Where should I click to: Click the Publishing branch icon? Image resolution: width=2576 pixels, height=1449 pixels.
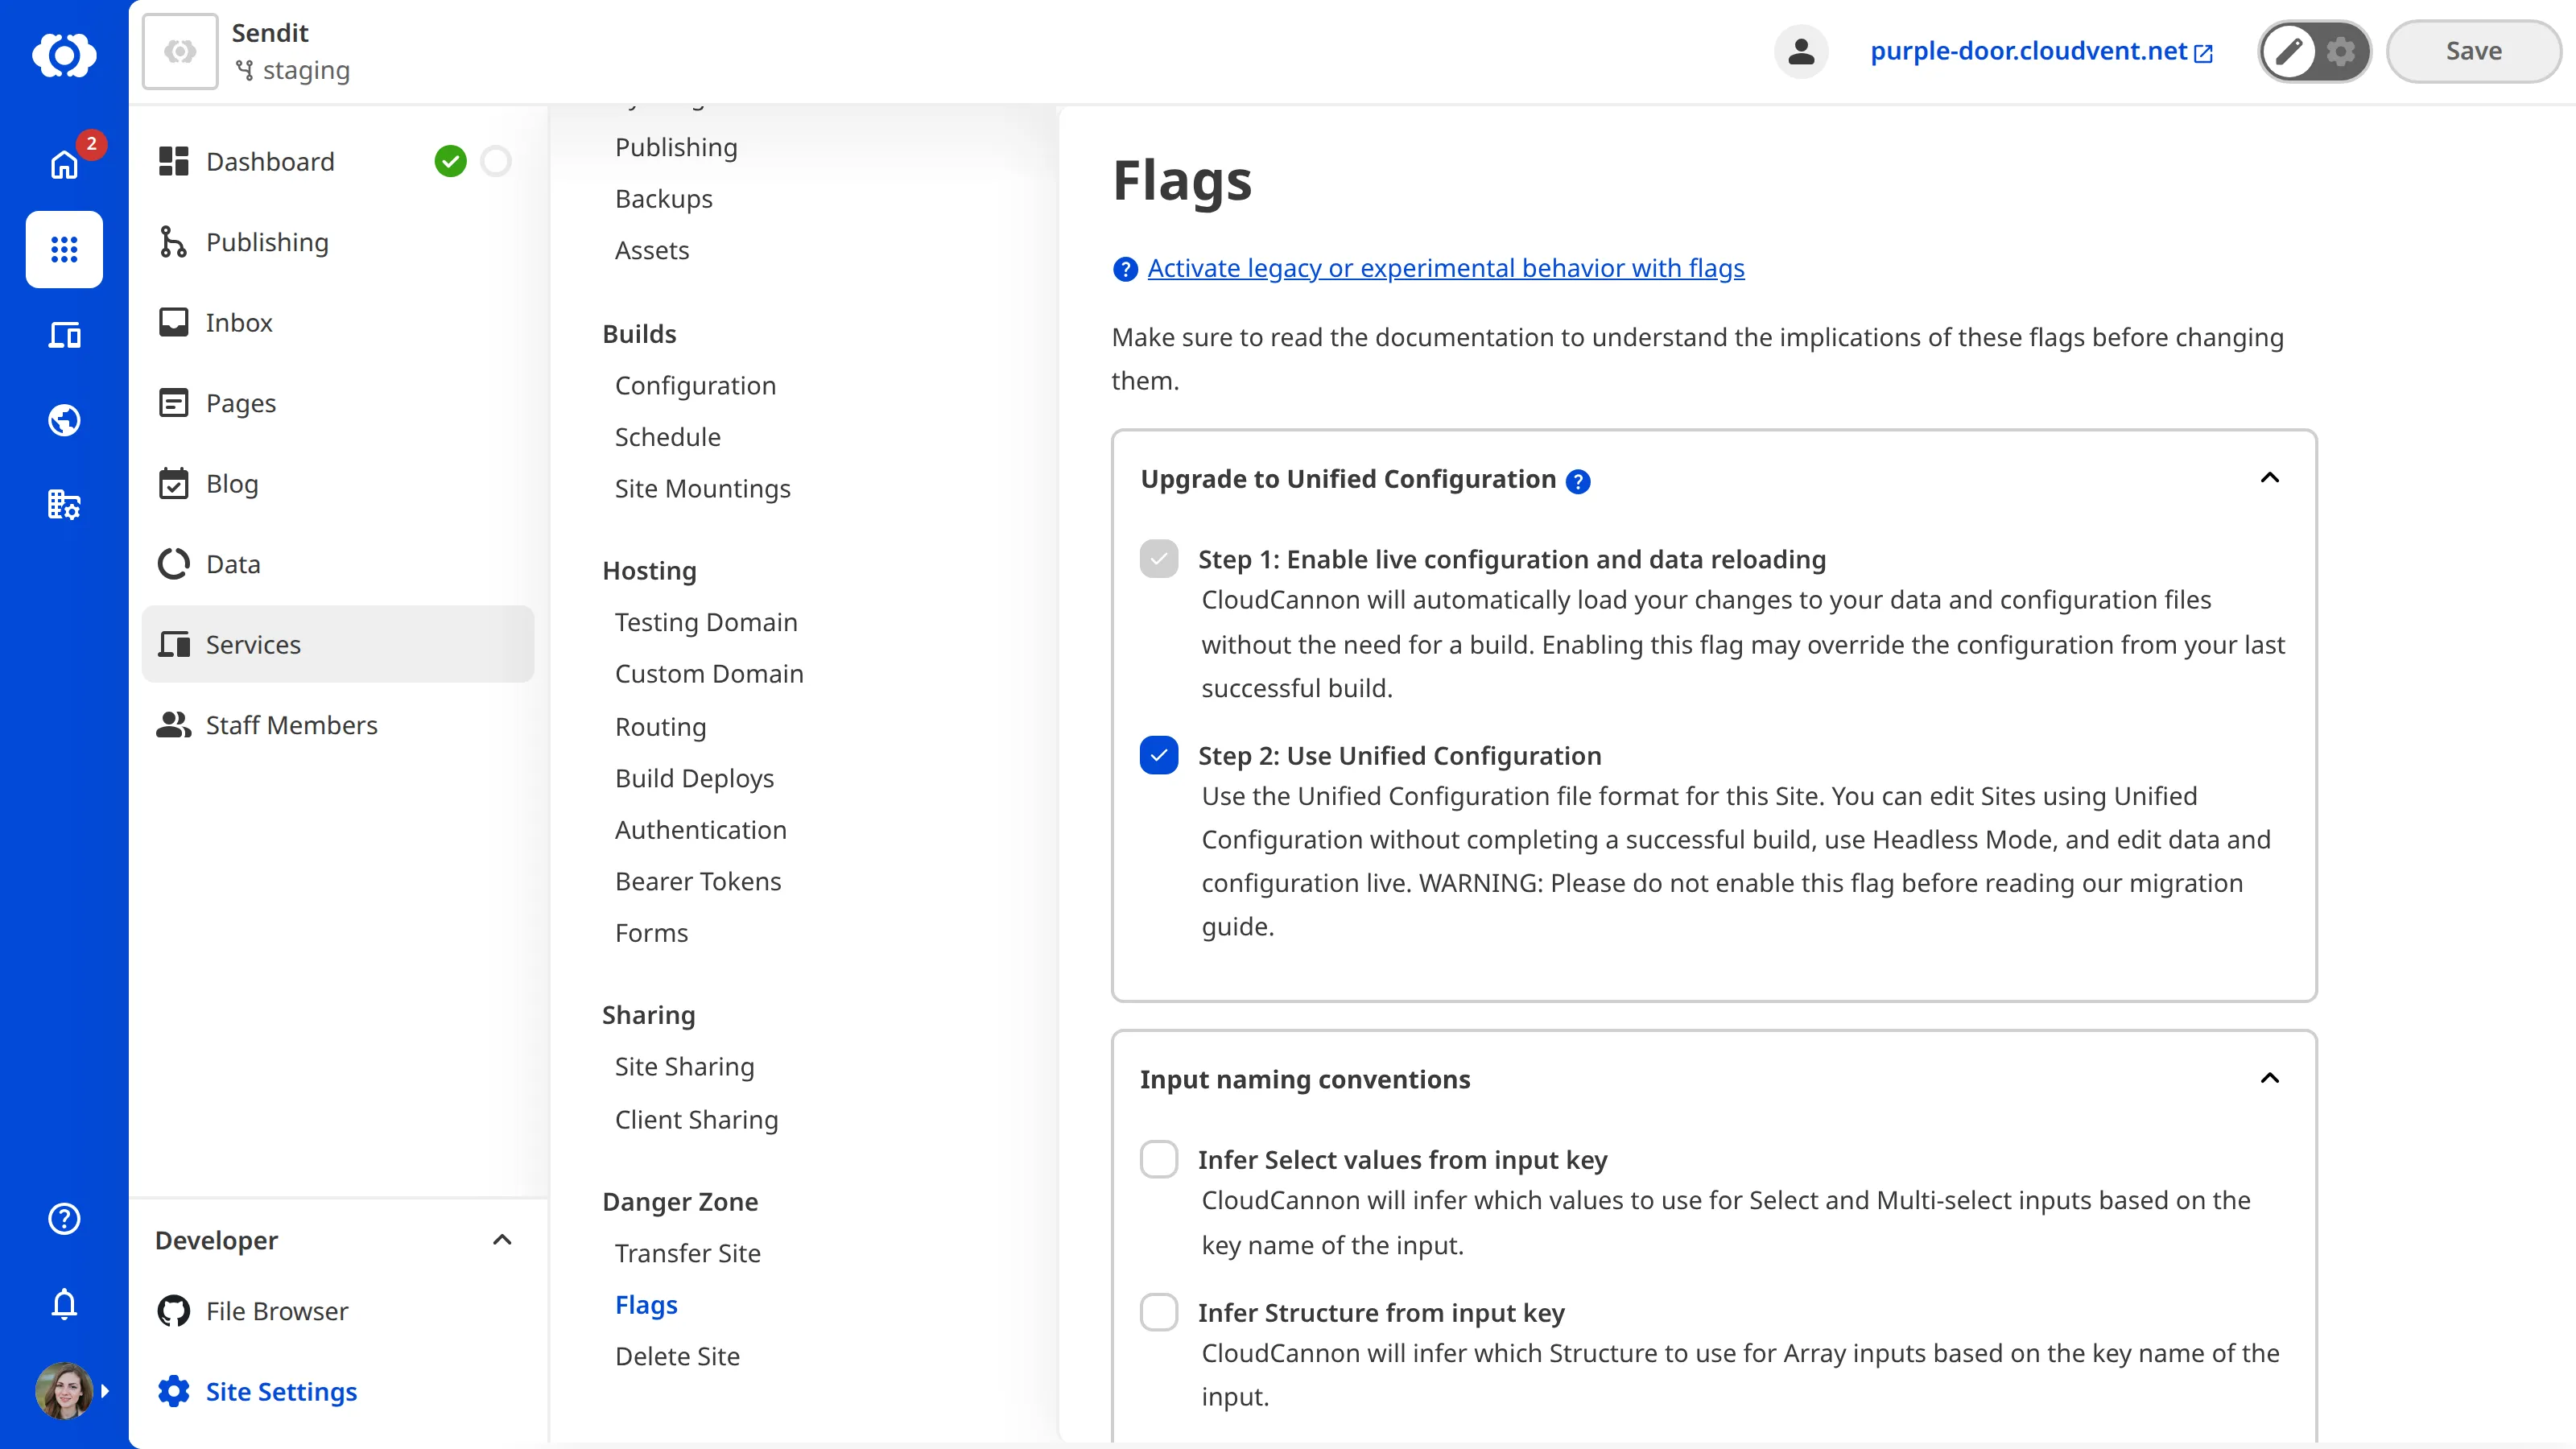click(x=174, y=242)
